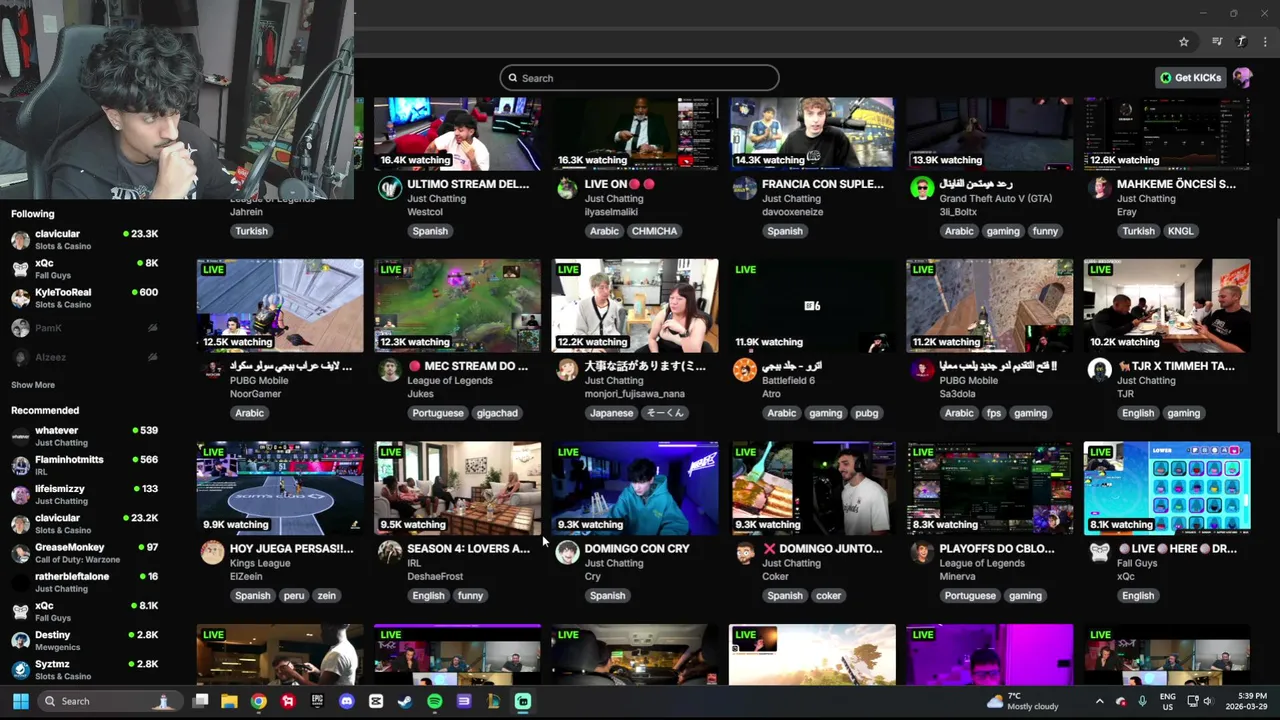
Task: Open FRANCIA CON SUPLE stream thumbnail
Action: (812, 134)
